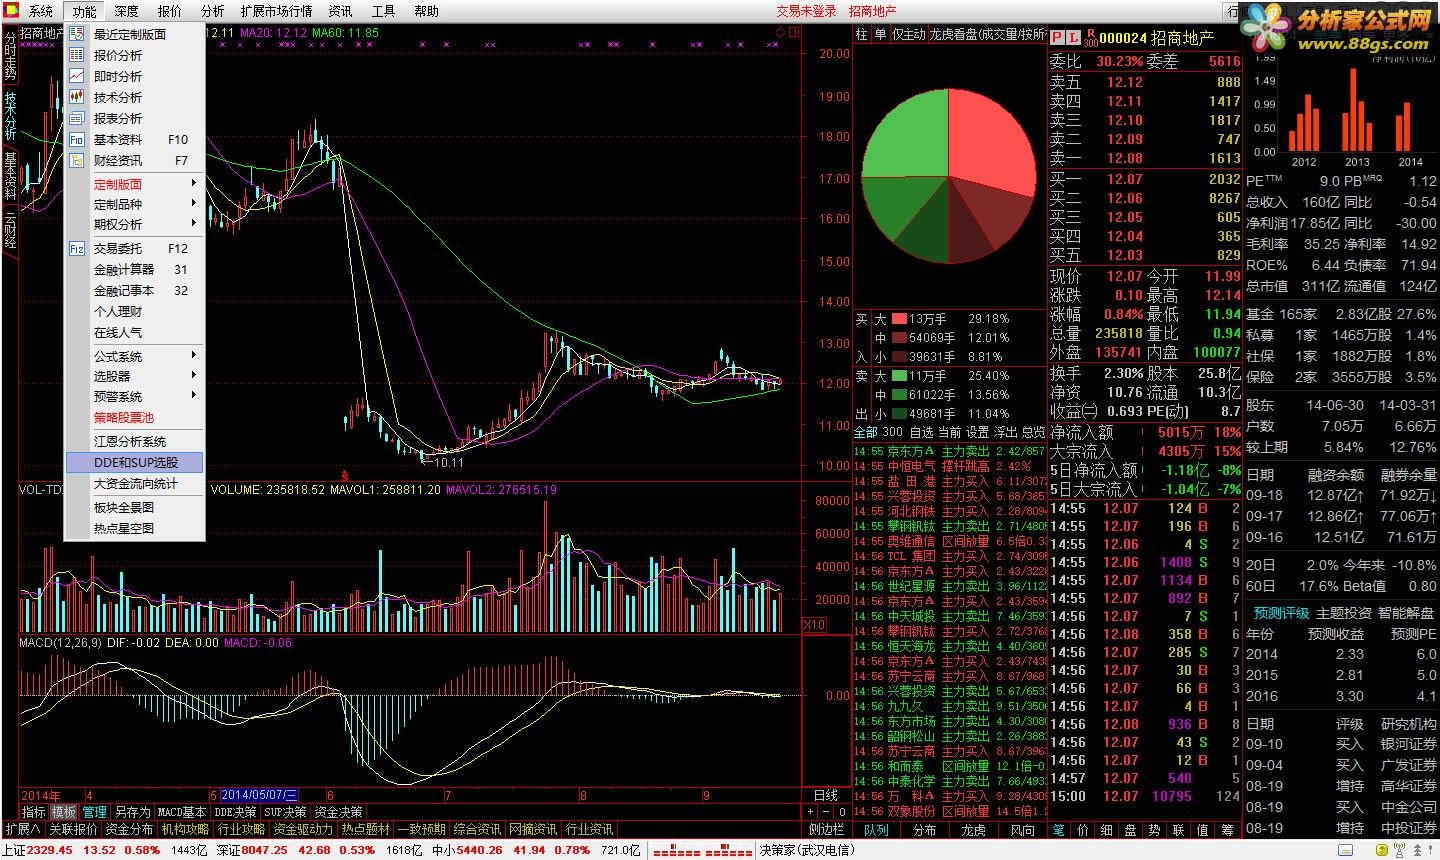Switch to 智能解盘 tab in right panel
Viewport: 1440px width, 860px height.
tap(1406, 613)
